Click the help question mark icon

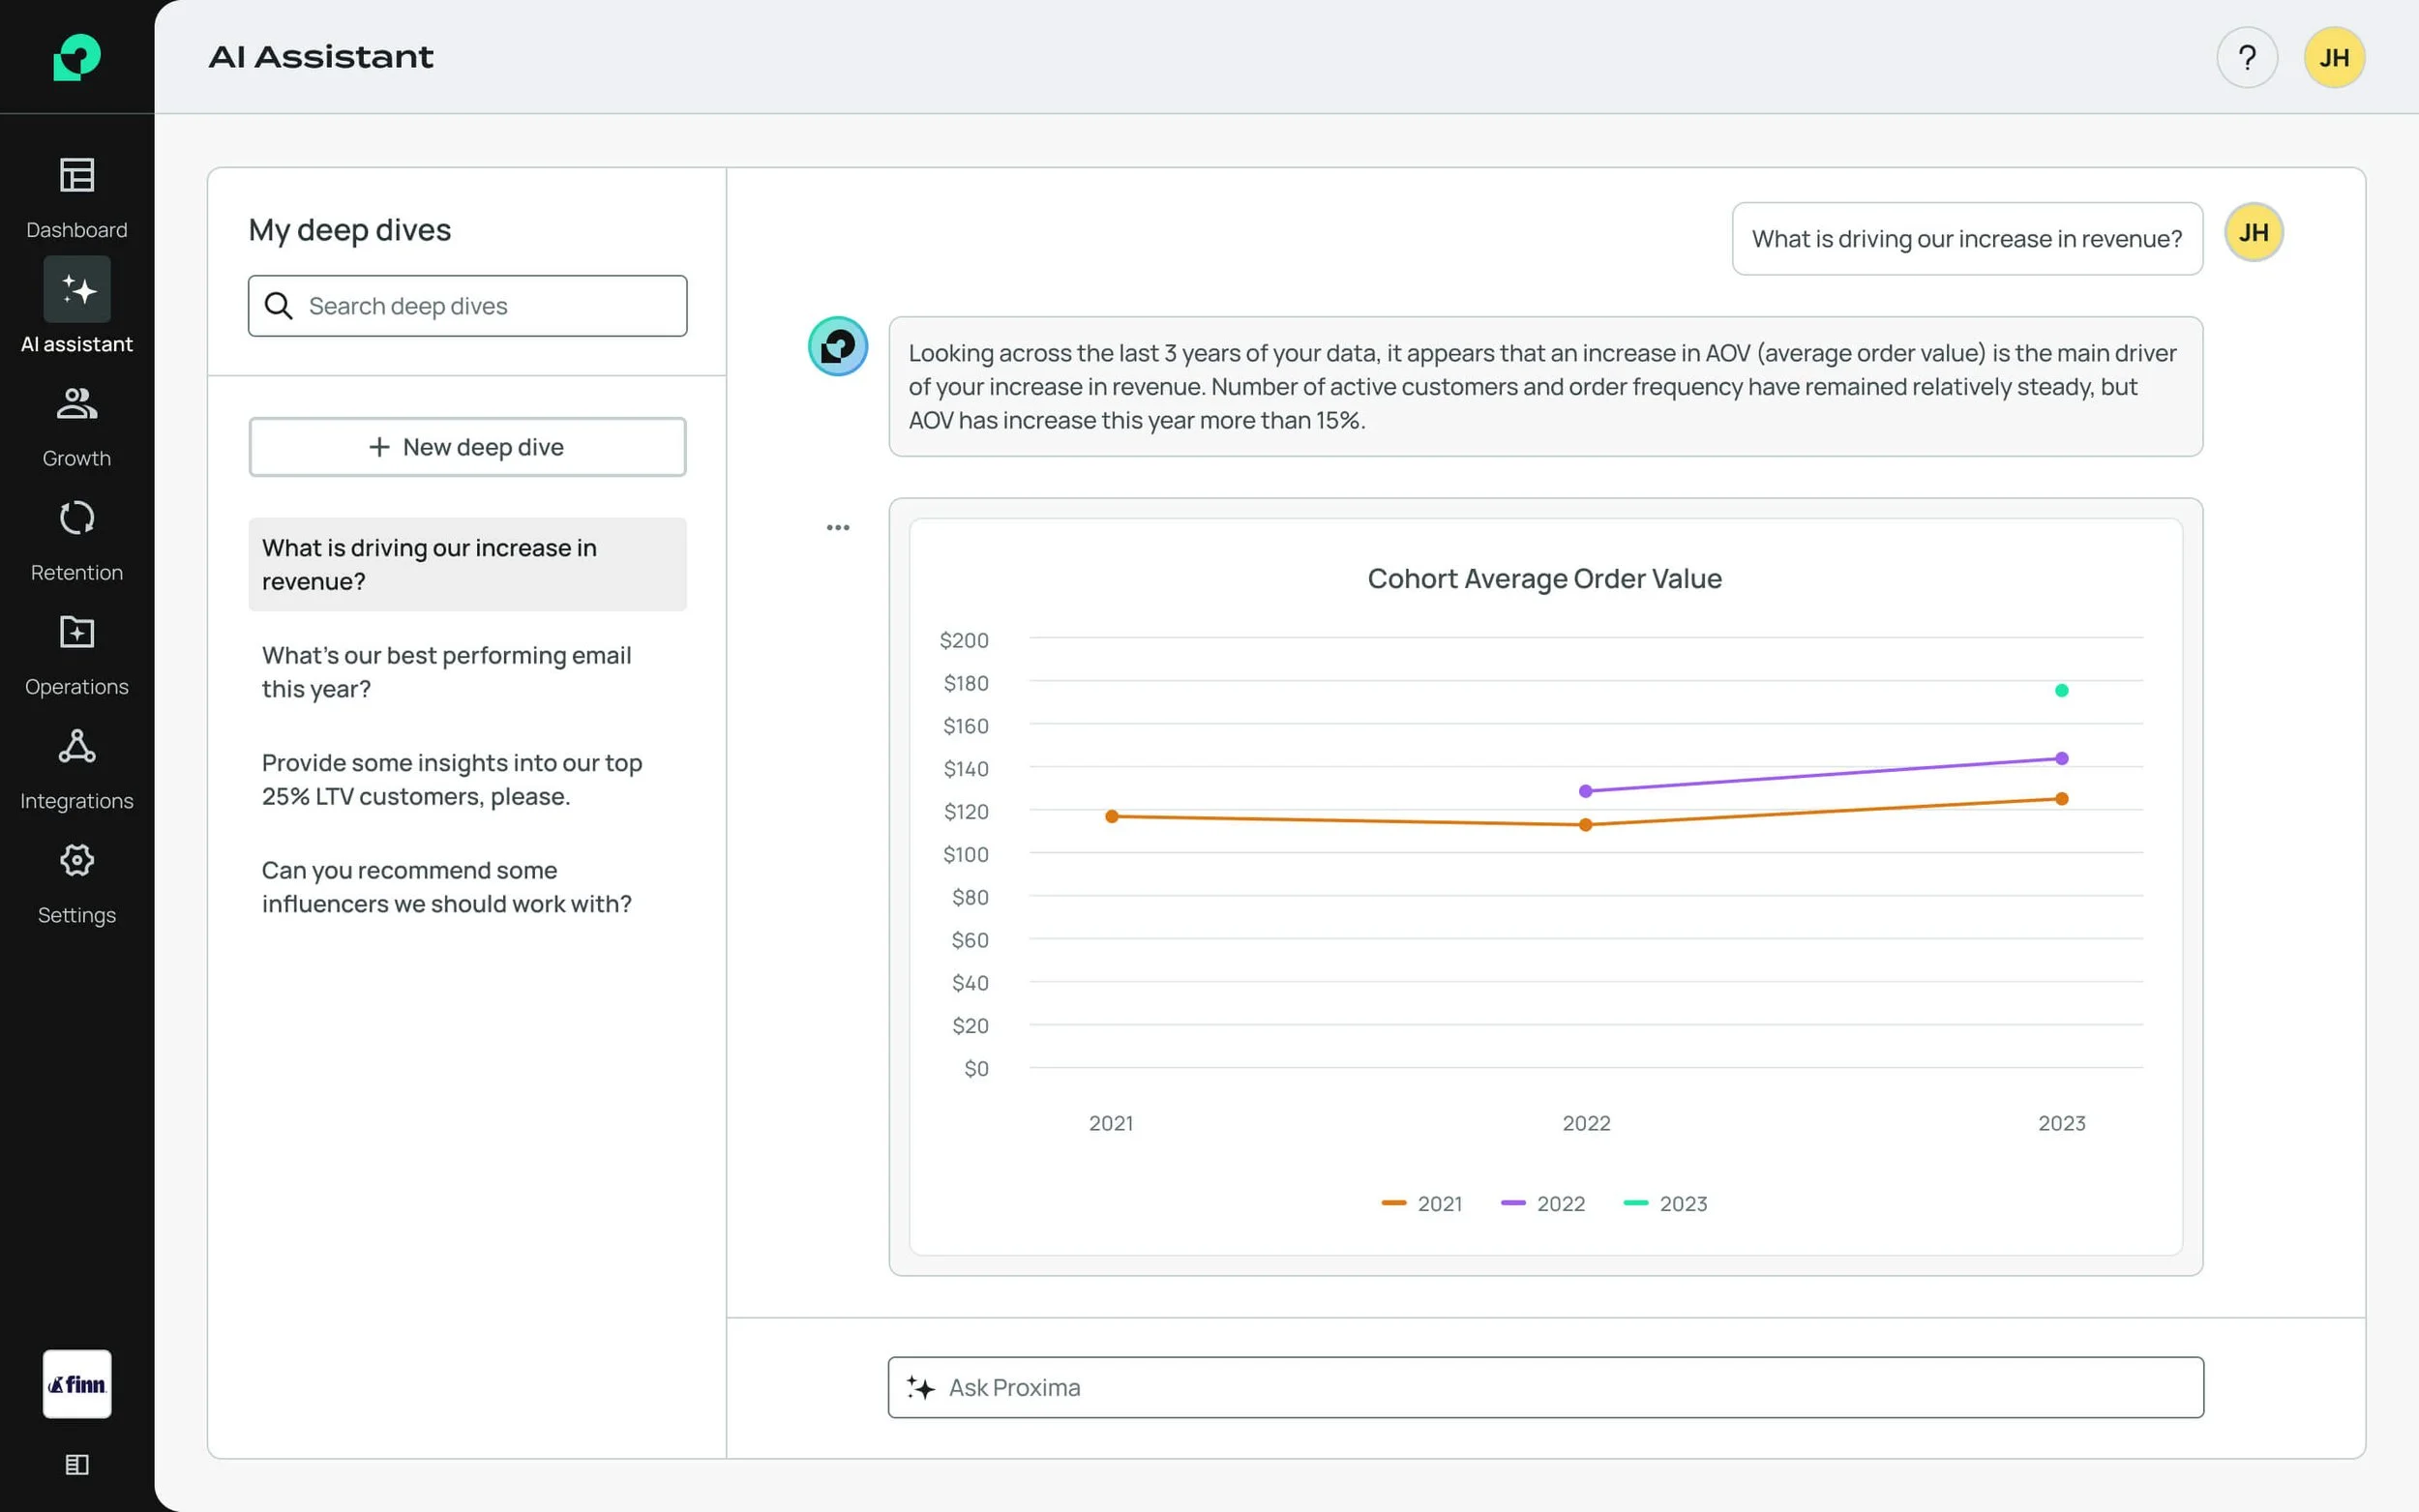pyautogui.click(x=2246, y=58)
